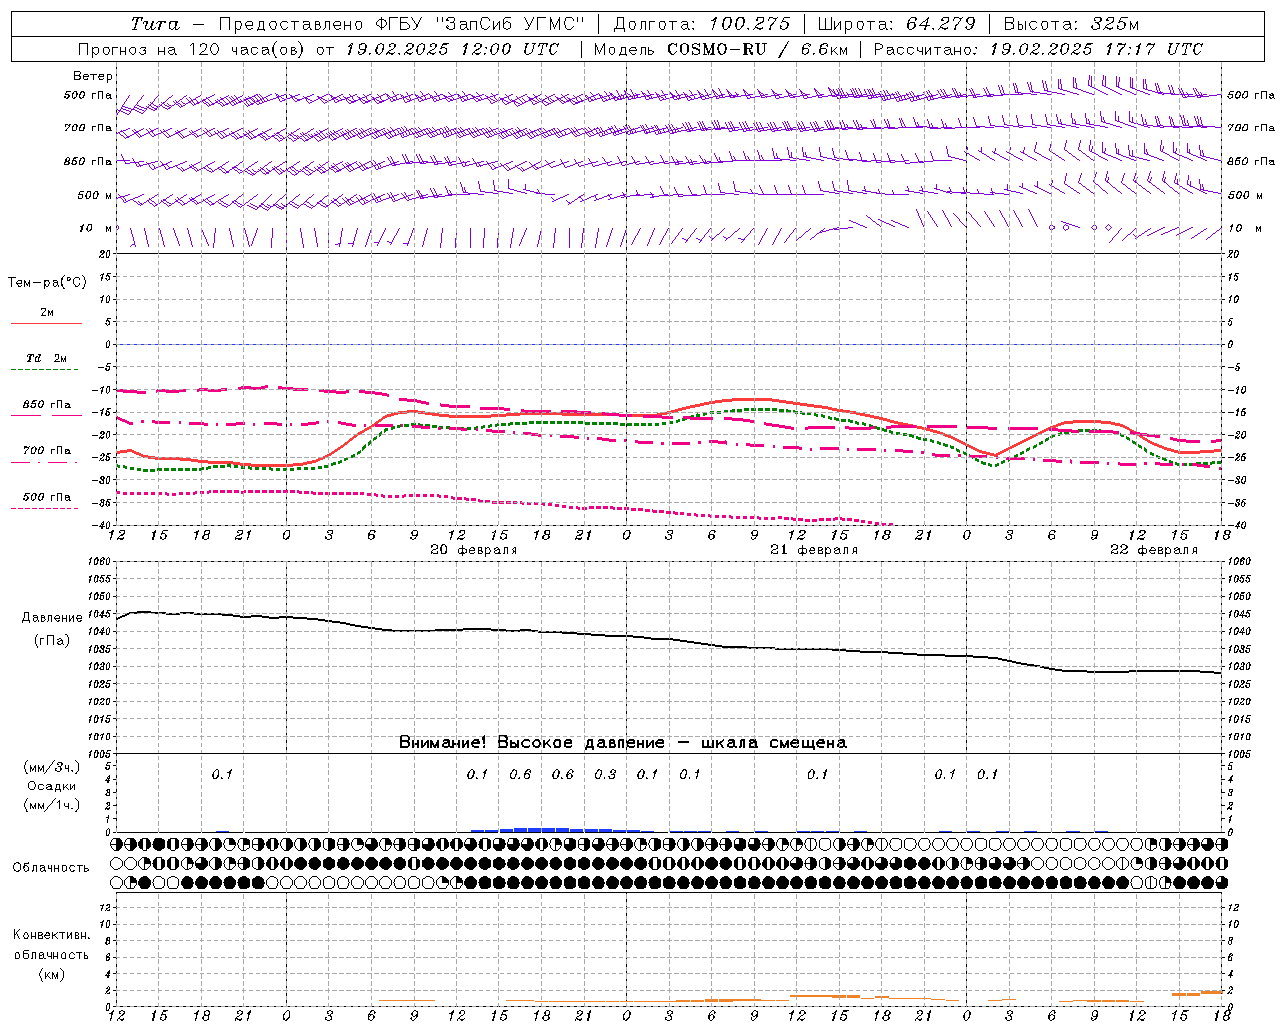The width and height of the screenshot is (1280, 1024).
Task: Click the "Конвективн." convective cloud label
Action: (52, 935)
